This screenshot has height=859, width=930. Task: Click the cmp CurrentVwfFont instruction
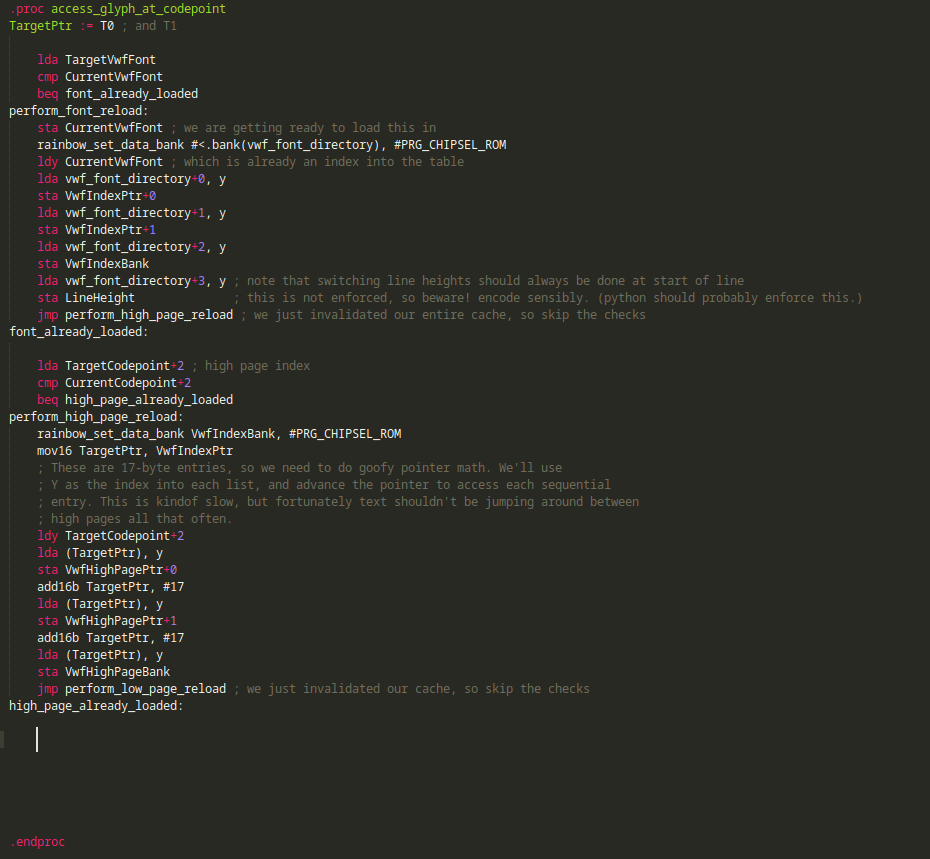pos(100,77)
